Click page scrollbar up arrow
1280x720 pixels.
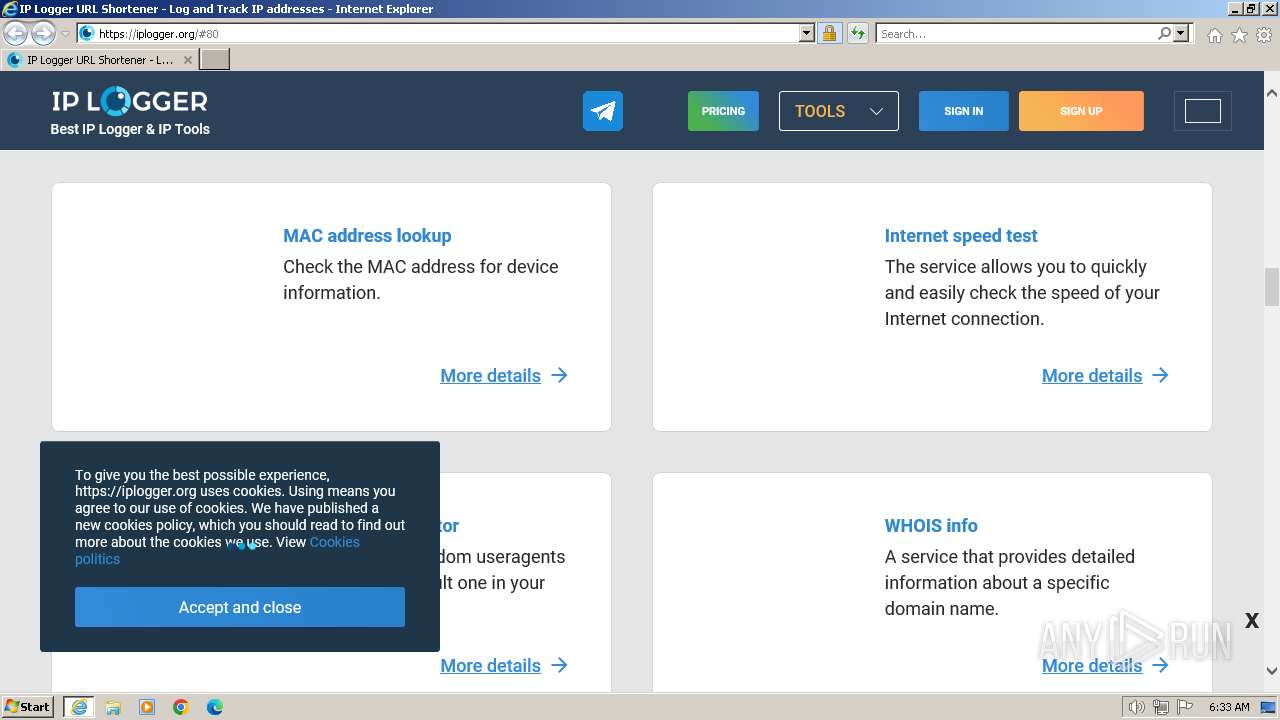[1271, 92]
